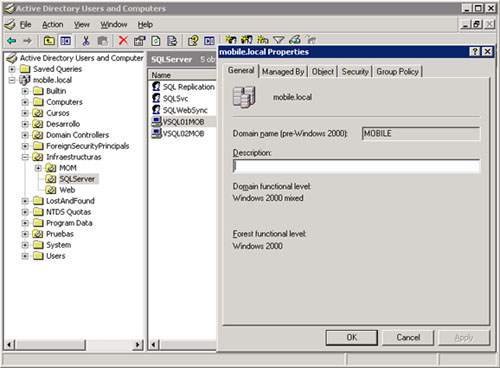Click the computer icon beside VSQL02MOB
500x368 pixels.
tap(156, 133)
